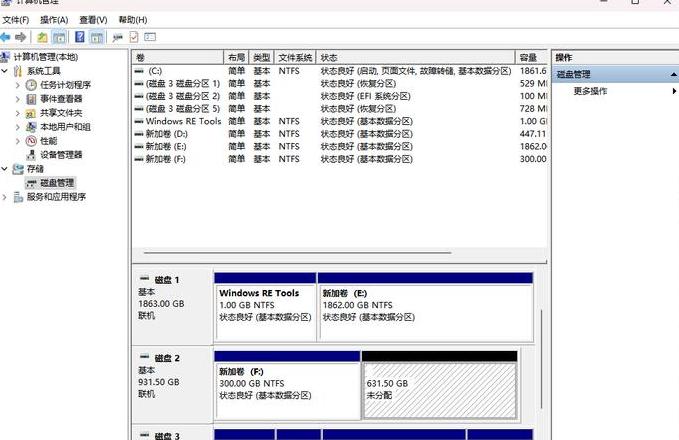Sort by the 布局 column header
This screenshot has width=679, height=440.
(236, 58)
